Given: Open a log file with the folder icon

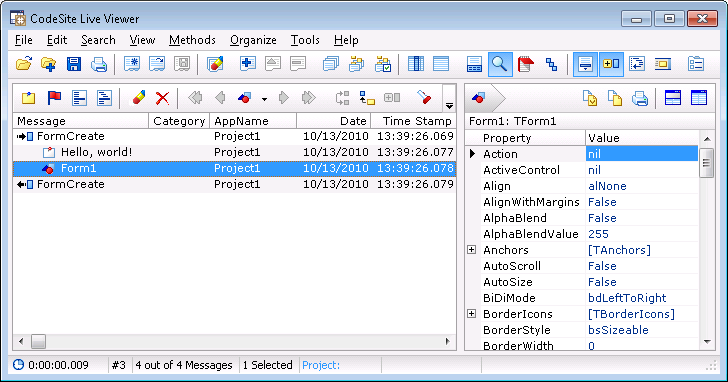Looking at the screenshot, I should 24,64.
